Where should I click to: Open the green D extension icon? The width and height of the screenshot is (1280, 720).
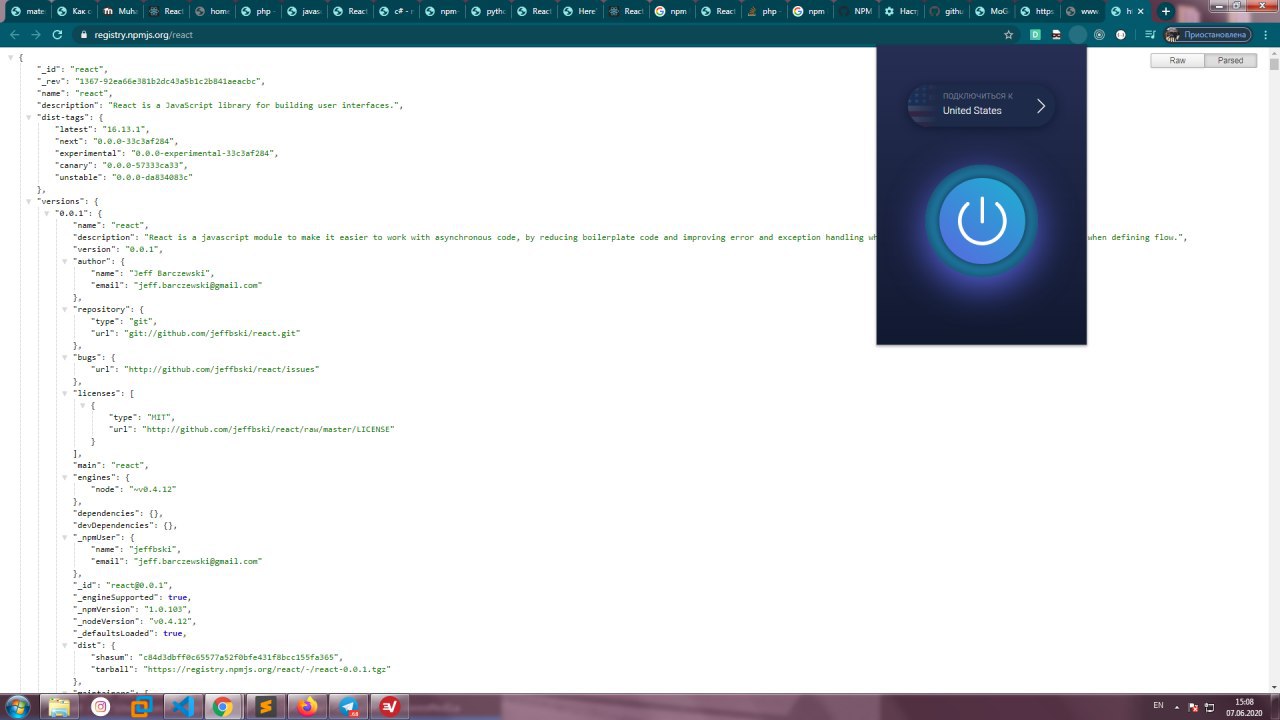1035,34
